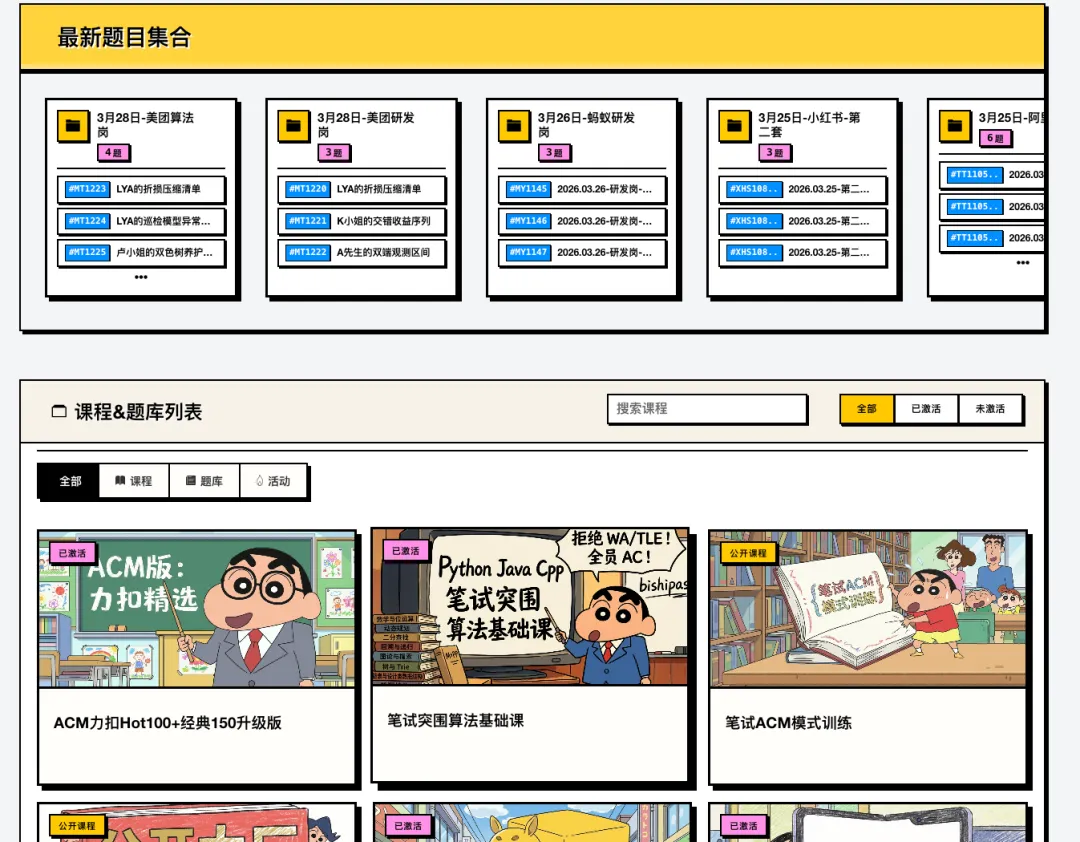The width and height of the screenshot is (1080, 842).
Task: Click the folder icon of 3月26日-蚂蚁研发岗
Action: (x=514, y=126)
